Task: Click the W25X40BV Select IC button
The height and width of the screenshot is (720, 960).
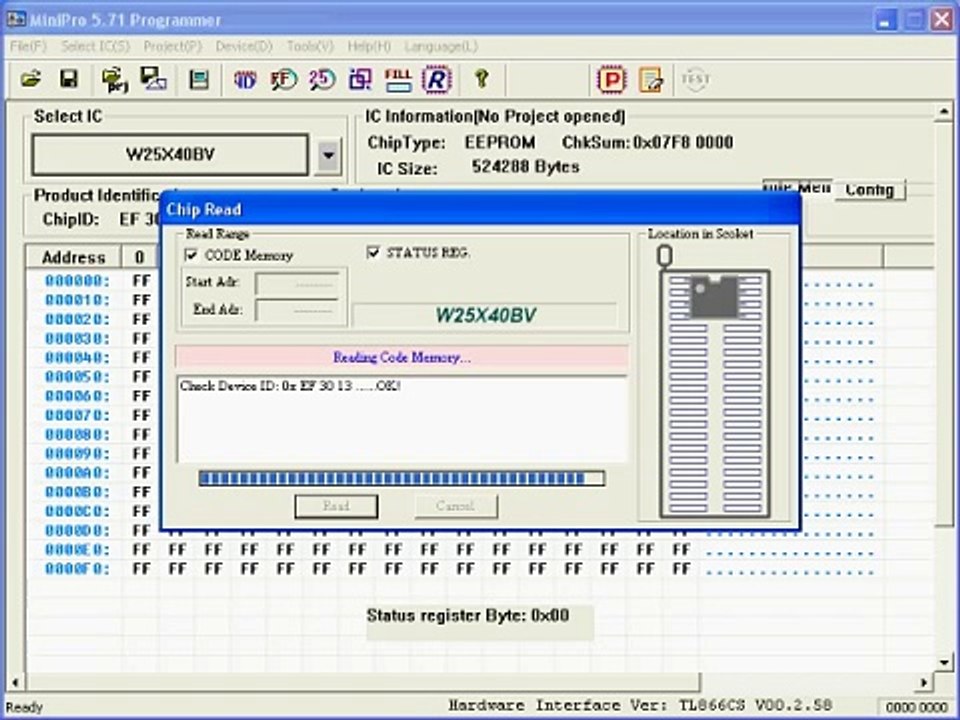Action: click(170, 155)
